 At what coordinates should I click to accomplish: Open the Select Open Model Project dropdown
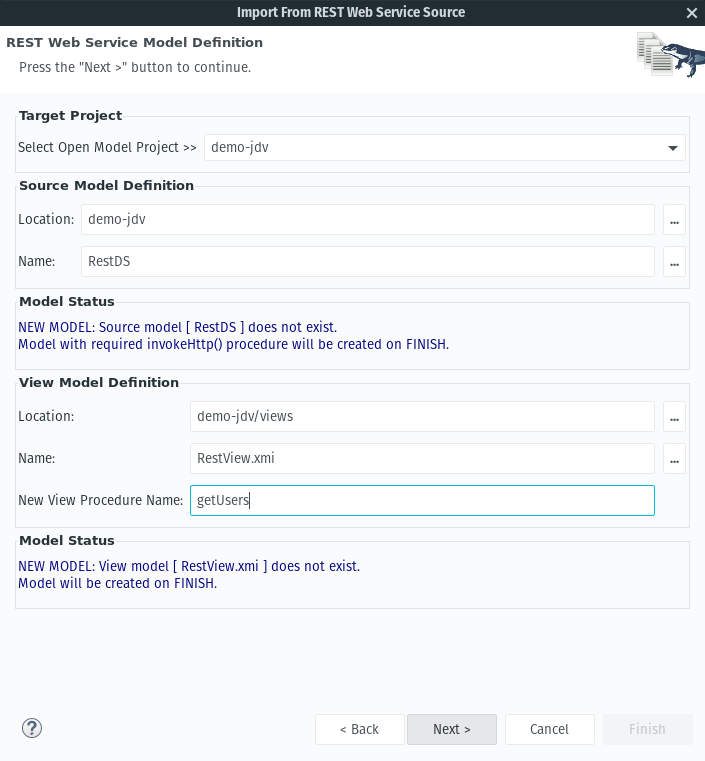click(x=444, y=148)
